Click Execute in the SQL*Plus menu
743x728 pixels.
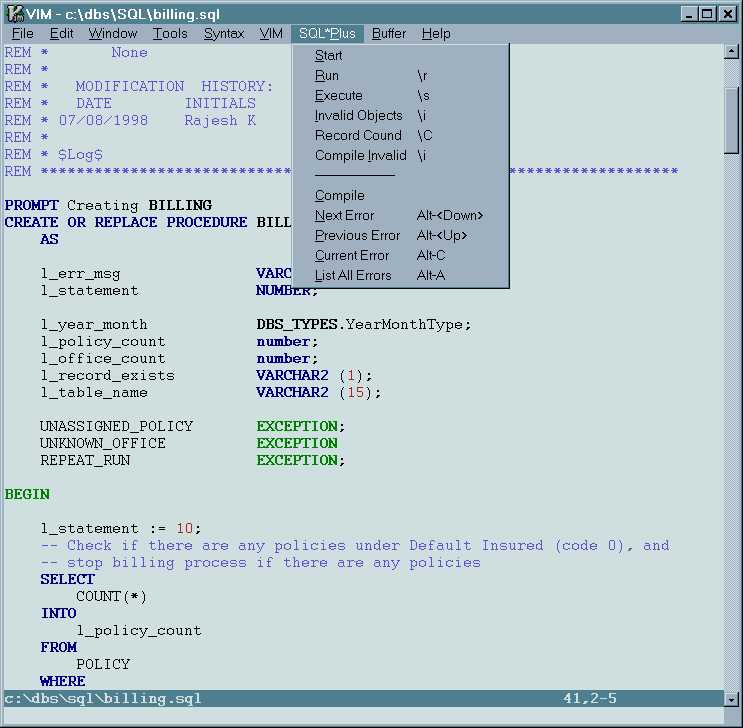tap(339, 95)
